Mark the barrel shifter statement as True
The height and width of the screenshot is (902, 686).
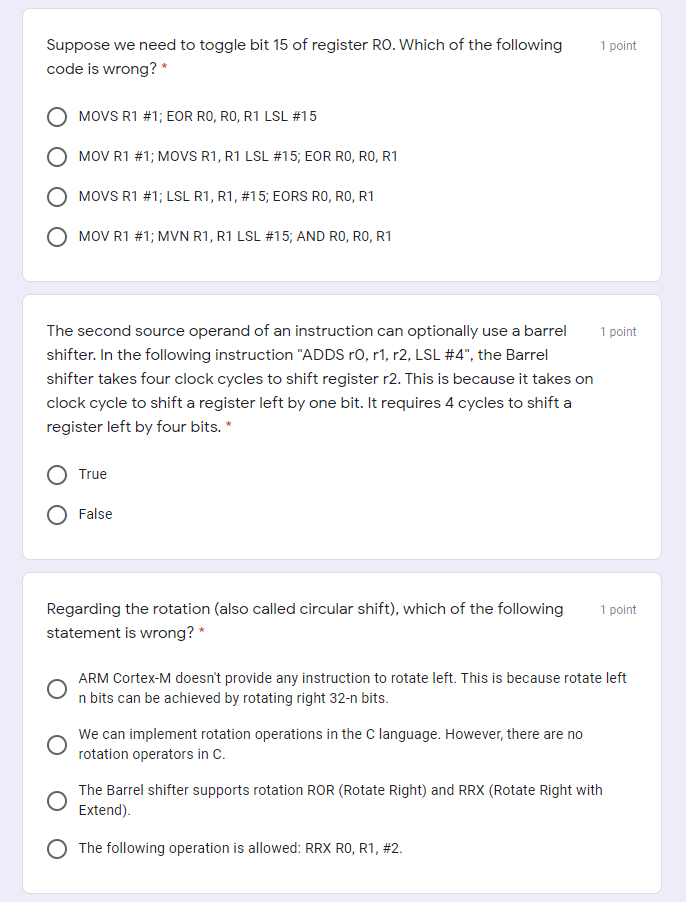coord(58,475)
